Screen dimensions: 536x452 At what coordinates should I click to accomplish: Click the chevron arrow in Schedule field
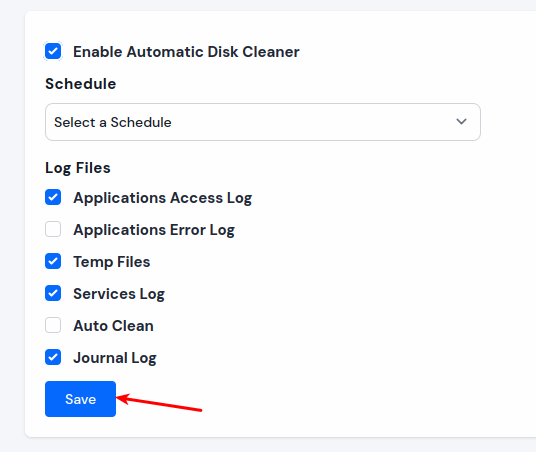pyautogui.click(x=461, y=122)
